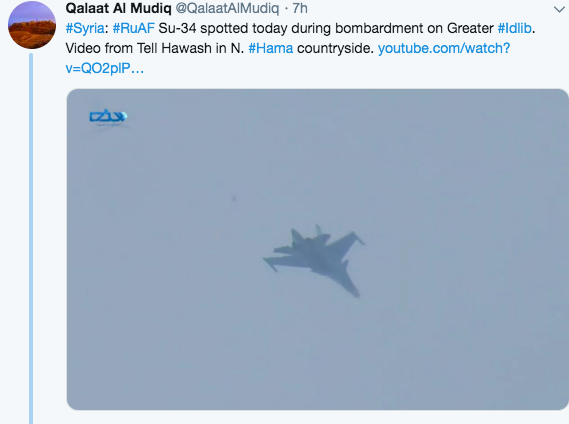The image size is (569, 424).
Task: Expand the tweet options chevron
Action: tap(560, 9)
